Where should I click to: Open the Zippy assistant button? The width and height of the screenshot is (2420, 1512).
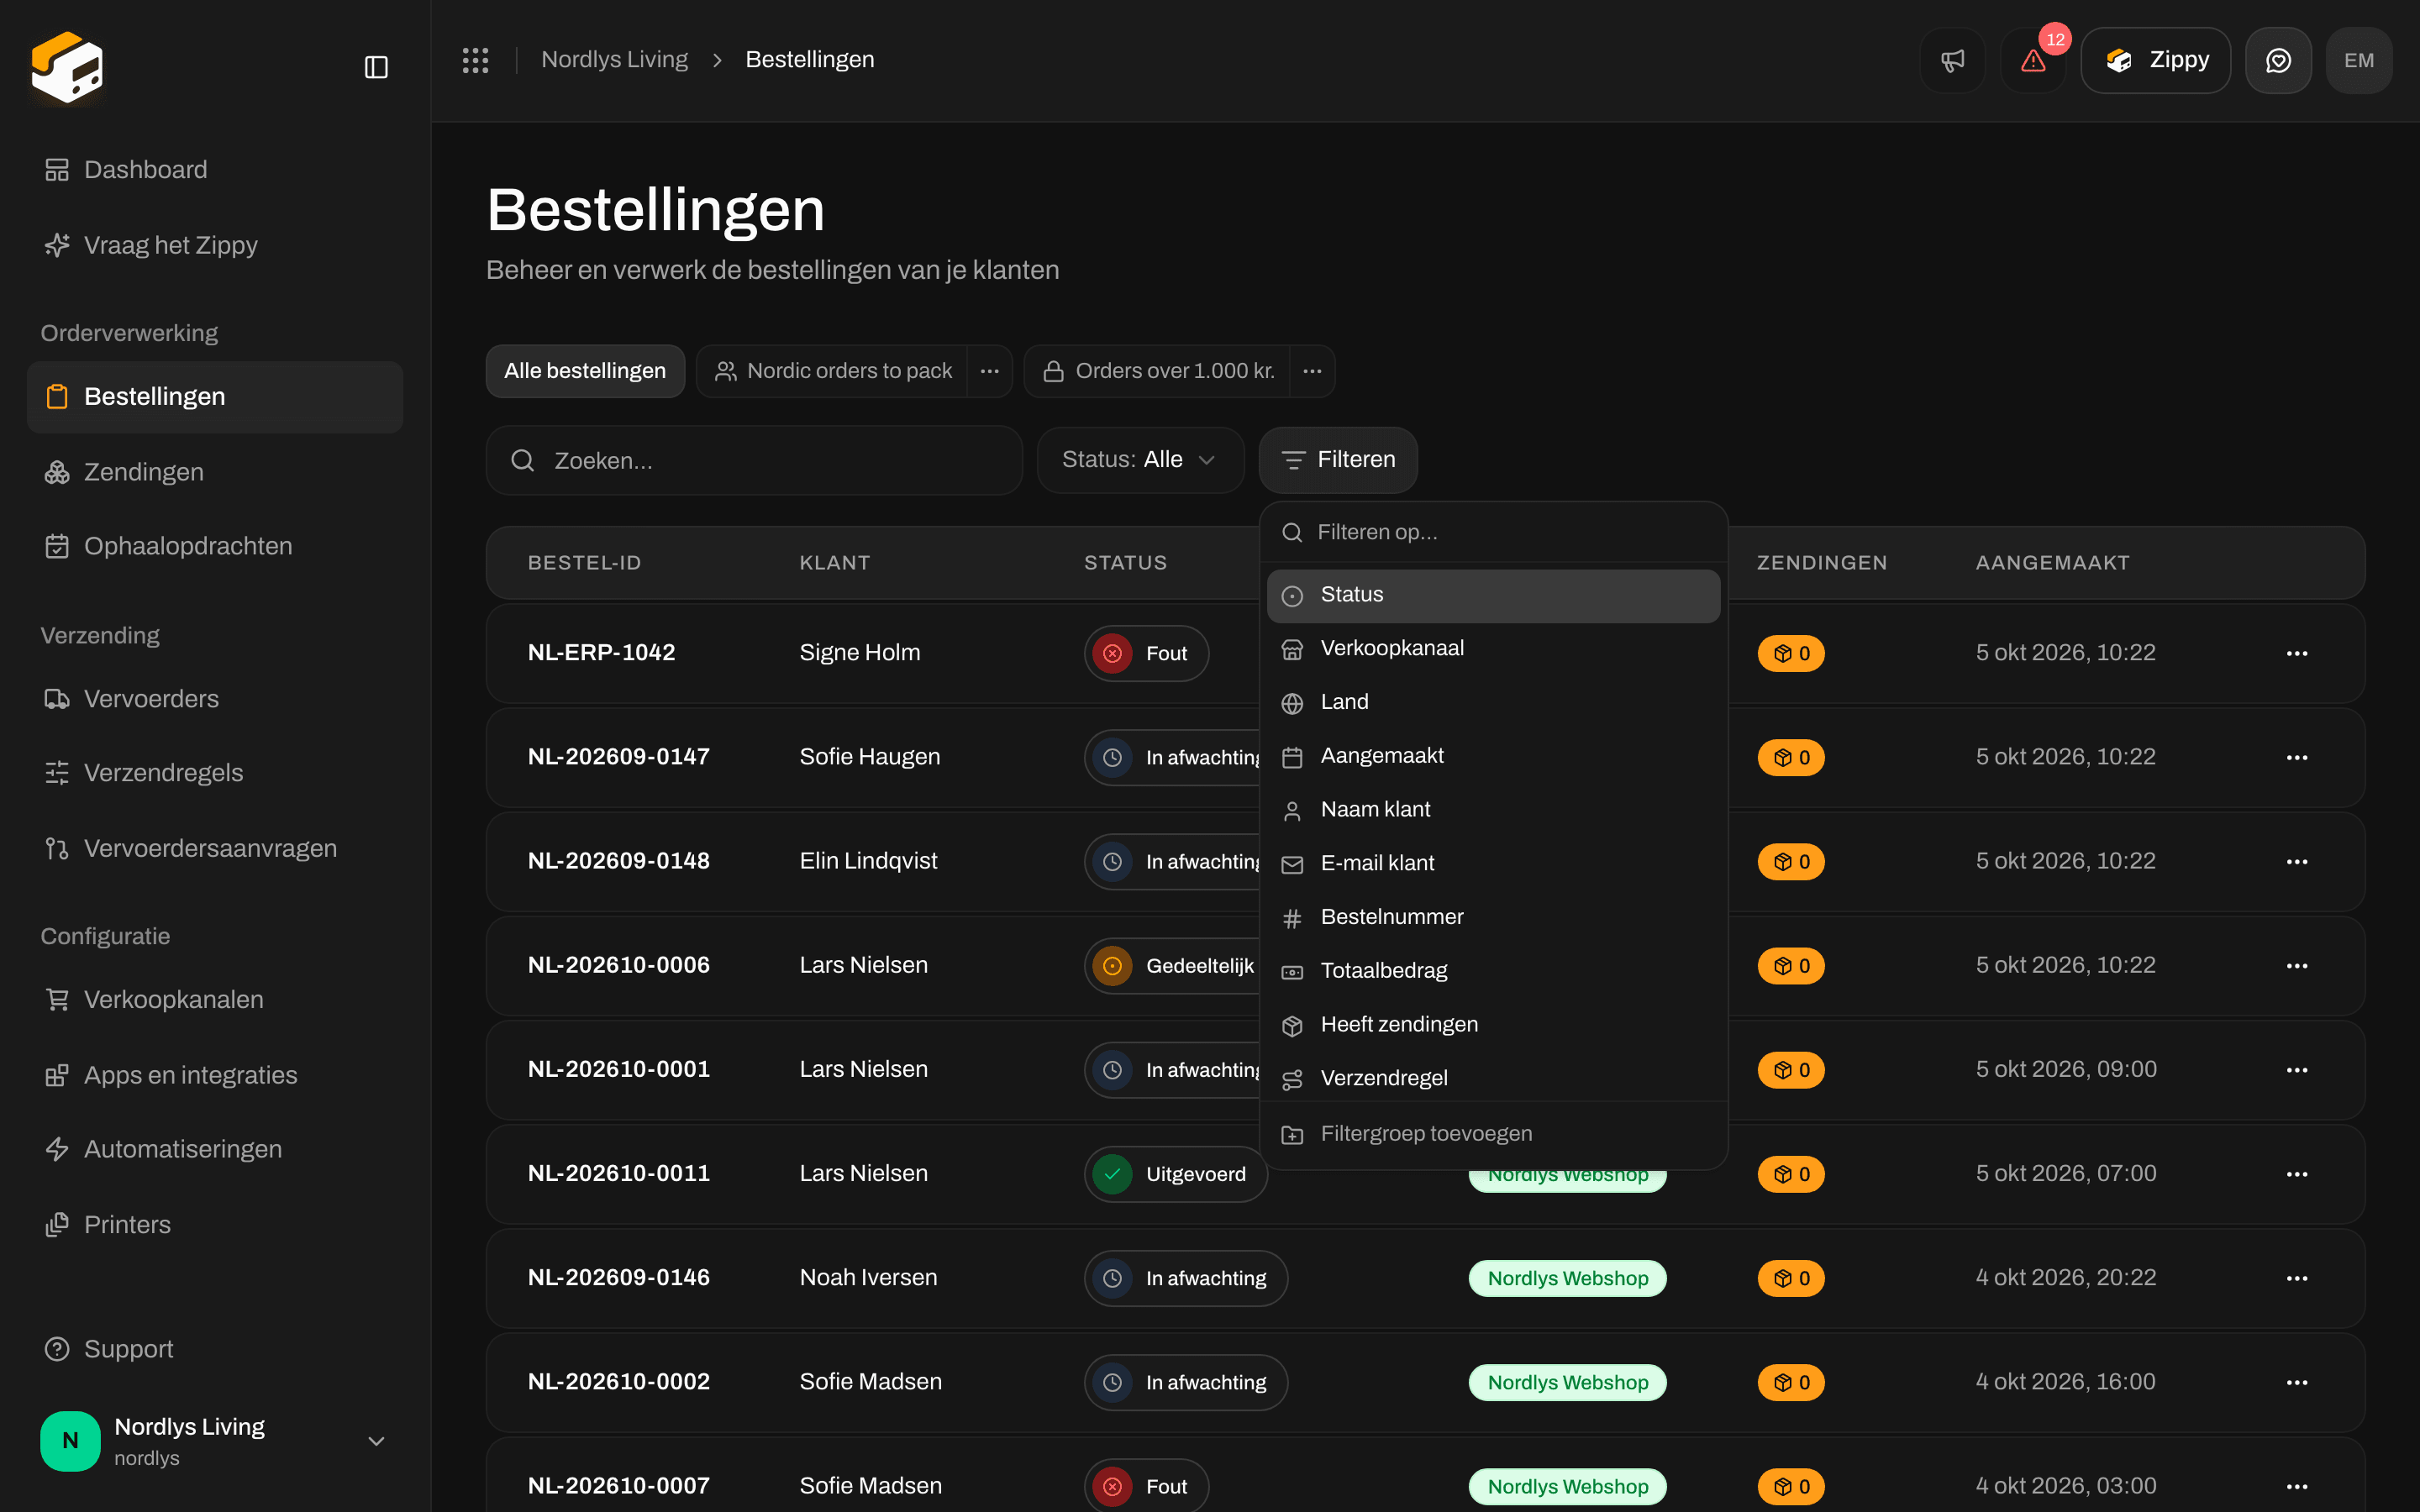pos(2155,60)
